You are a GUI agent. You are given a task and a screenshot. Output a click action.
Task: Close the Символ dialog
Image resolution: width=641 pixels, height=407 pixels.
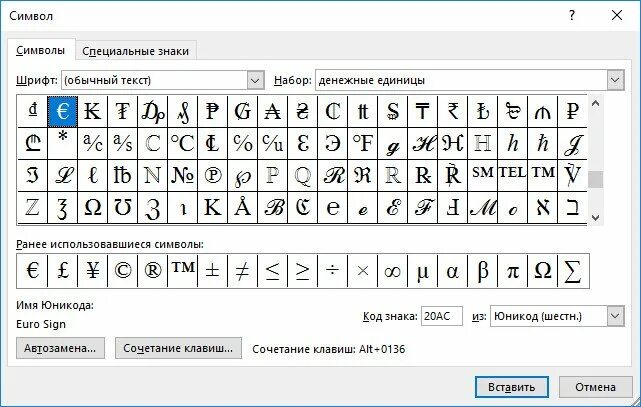tap(617, 16)
